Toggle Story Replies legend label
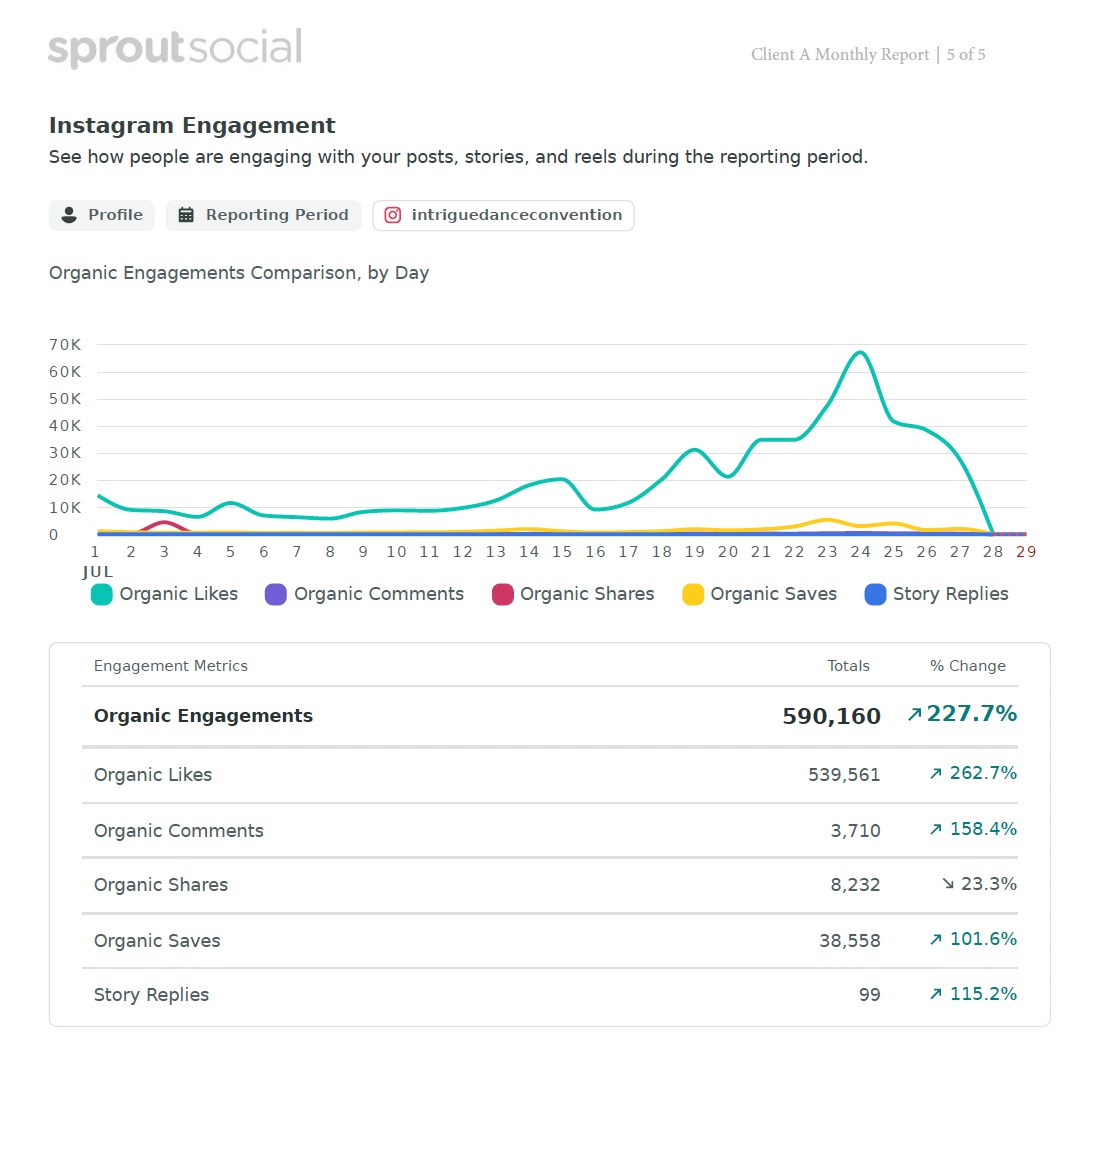The width and height of the screenshot is (1094, 1172). (x=951, y=594)
